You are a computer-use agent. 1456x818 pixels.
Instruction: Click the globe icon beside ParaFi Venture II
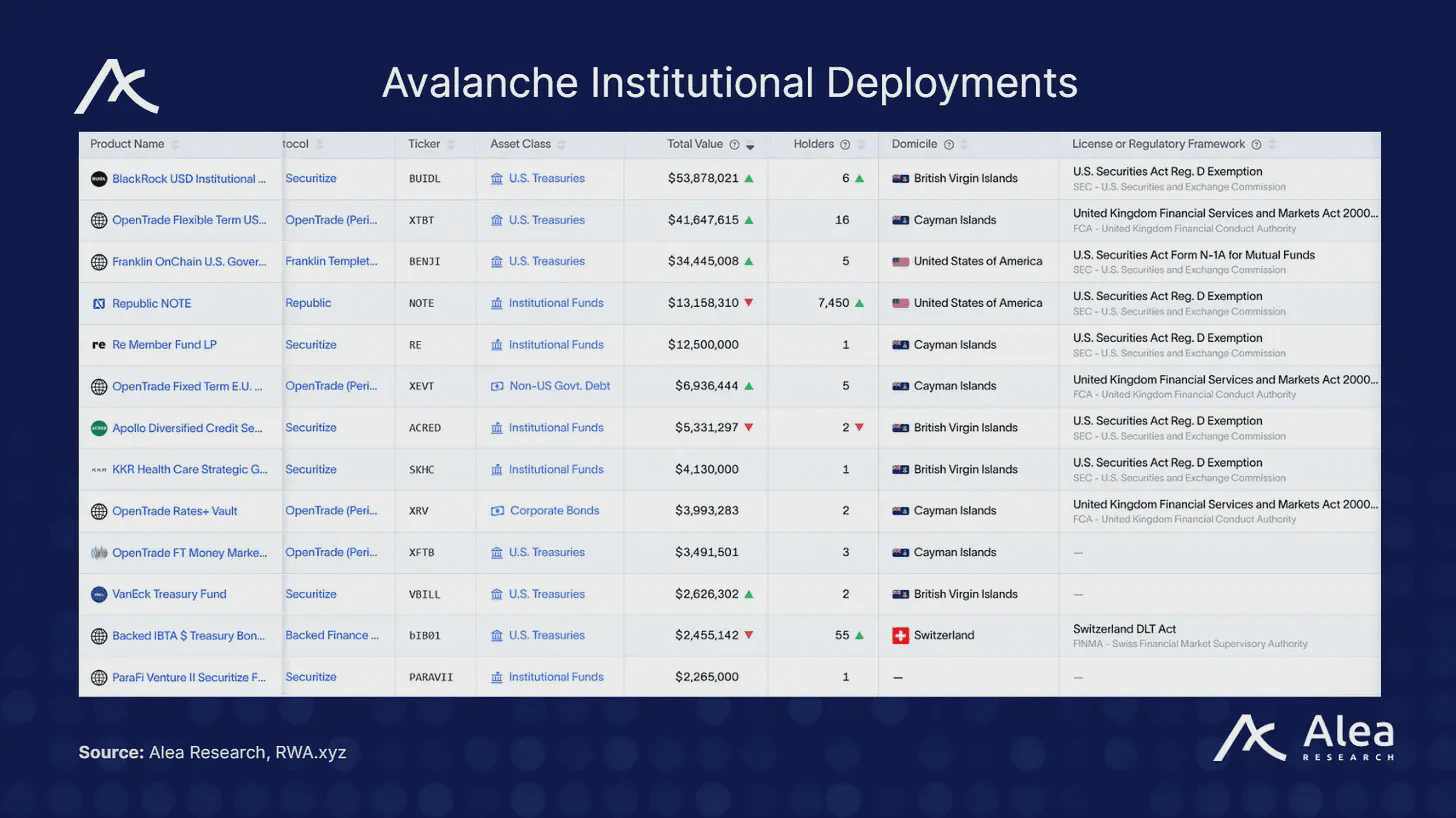tap(99, 678)
